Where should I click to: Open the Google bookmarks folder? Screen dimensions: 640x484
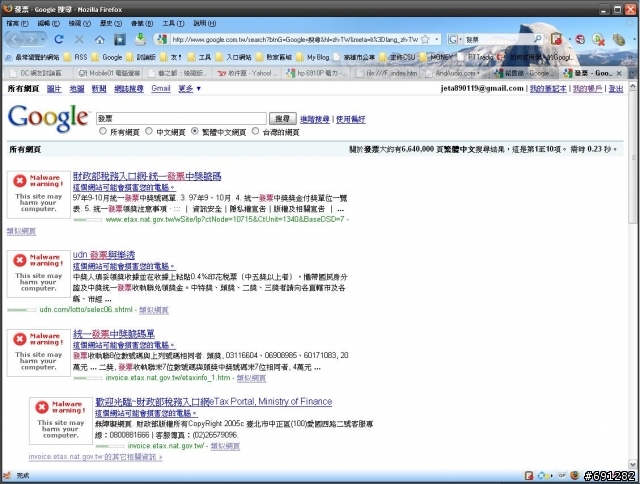[x=107, y=57]
